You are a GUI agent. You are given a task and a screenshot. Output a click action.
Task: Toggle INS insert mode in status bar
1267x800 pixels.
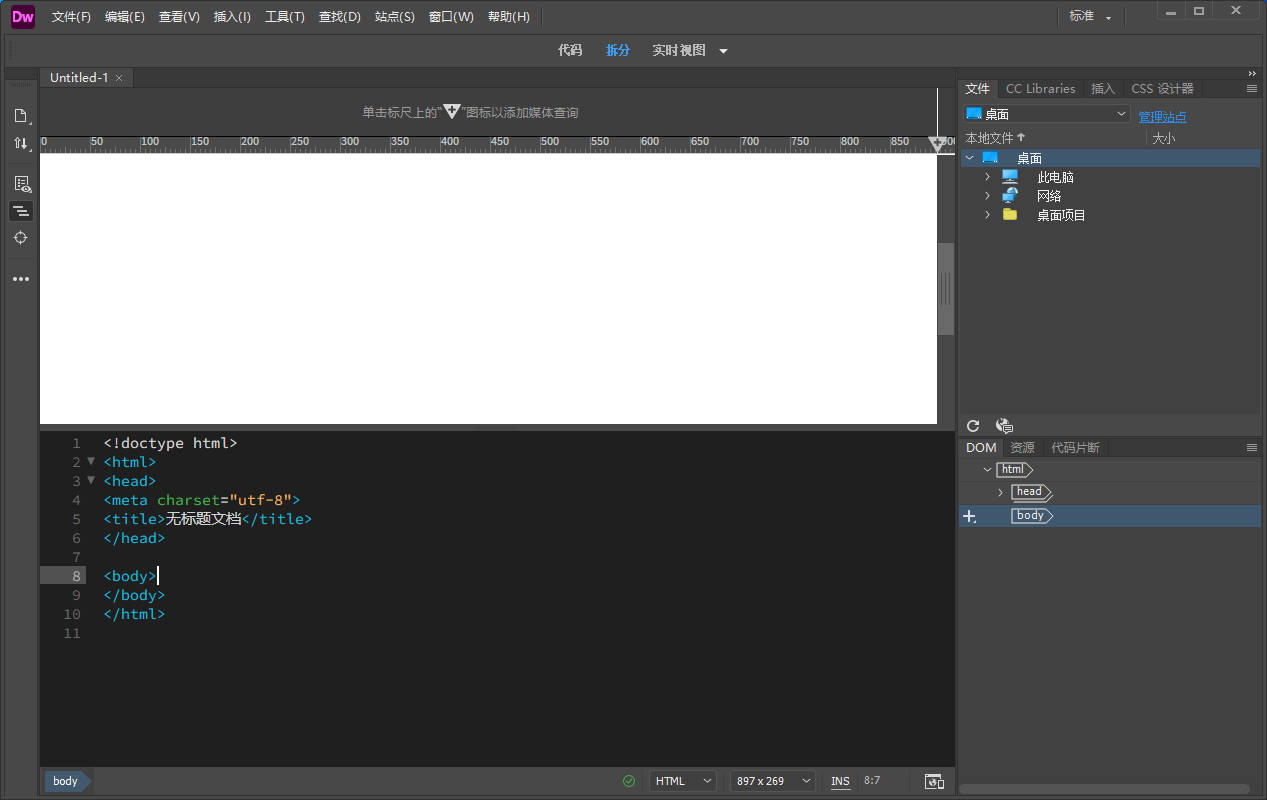coord(840,781)
